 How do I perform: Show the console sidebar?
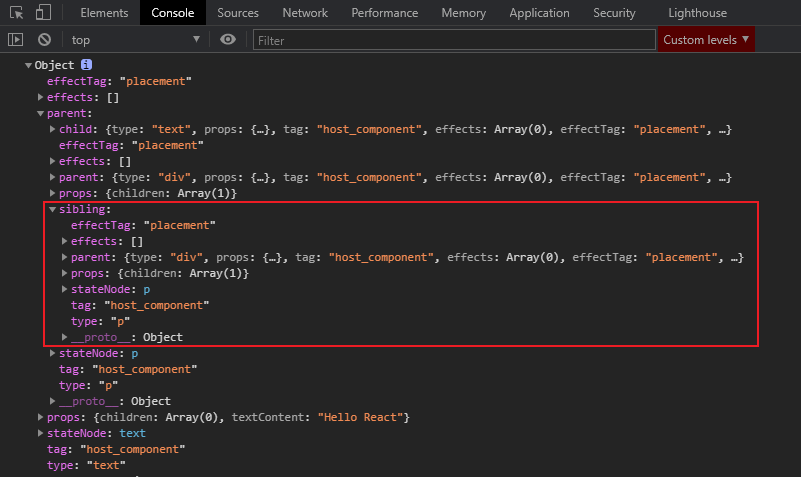pyautogui.click(x=15, y=39)
